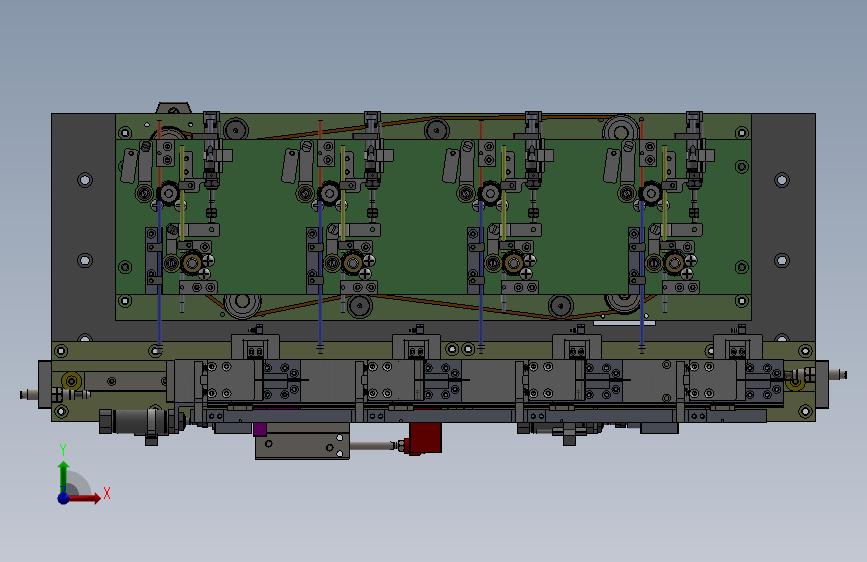Select the shaft end protruding on the right

tap(838, 375)
